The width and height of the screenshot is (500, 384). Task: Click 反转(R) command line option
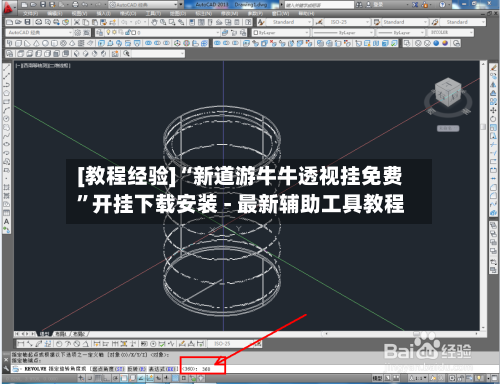click(137, 369)
